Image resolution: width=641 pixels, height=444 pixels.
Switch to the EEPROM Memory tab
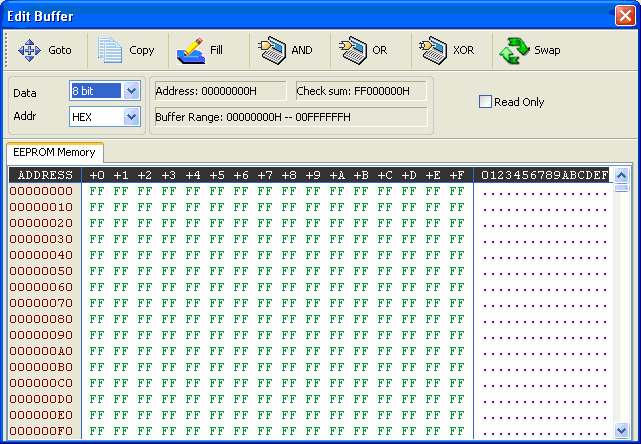[x=55, y=153]
